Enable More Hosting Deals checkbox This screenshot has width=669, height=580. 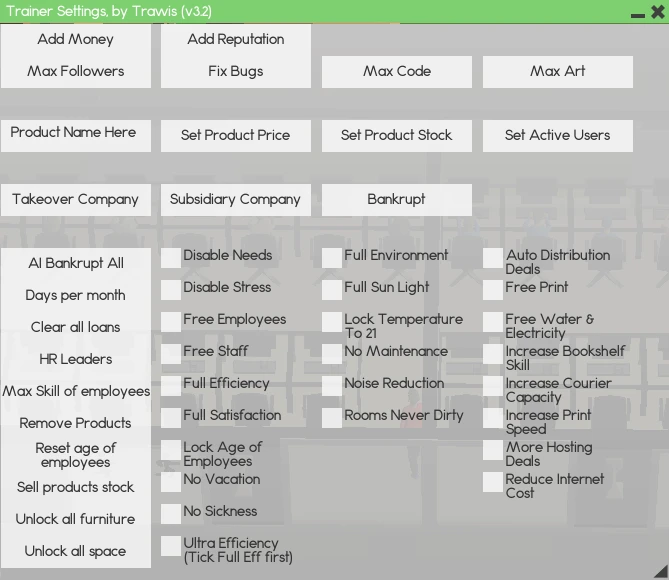point(493,450)
